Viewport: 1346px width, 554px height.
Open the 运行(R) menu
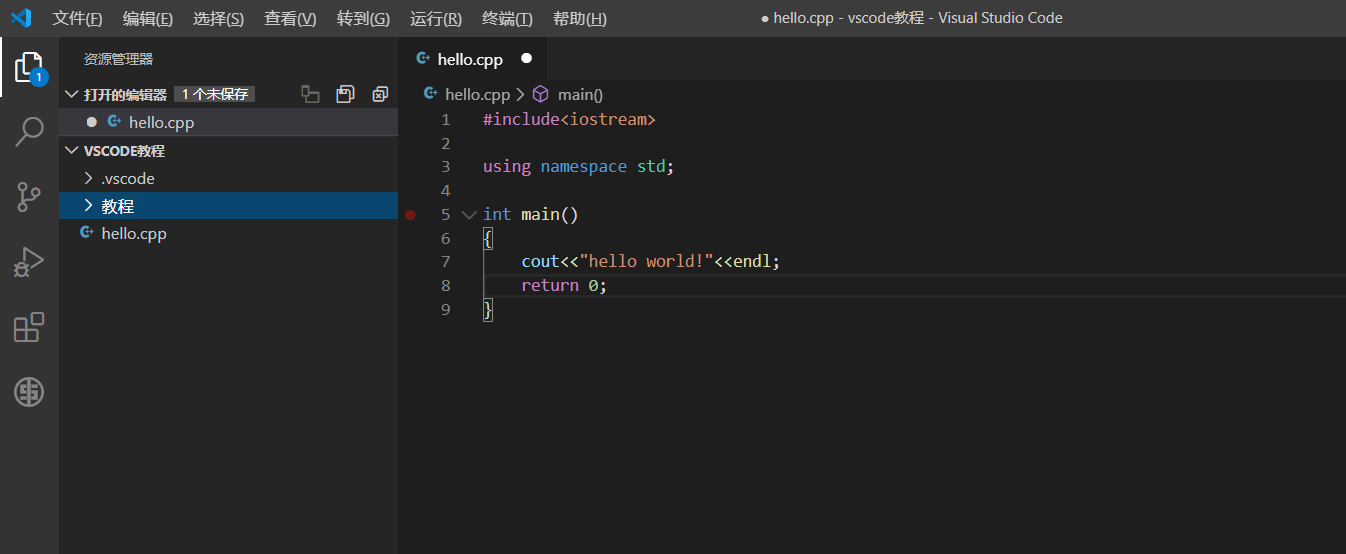[x=436, y=19]
